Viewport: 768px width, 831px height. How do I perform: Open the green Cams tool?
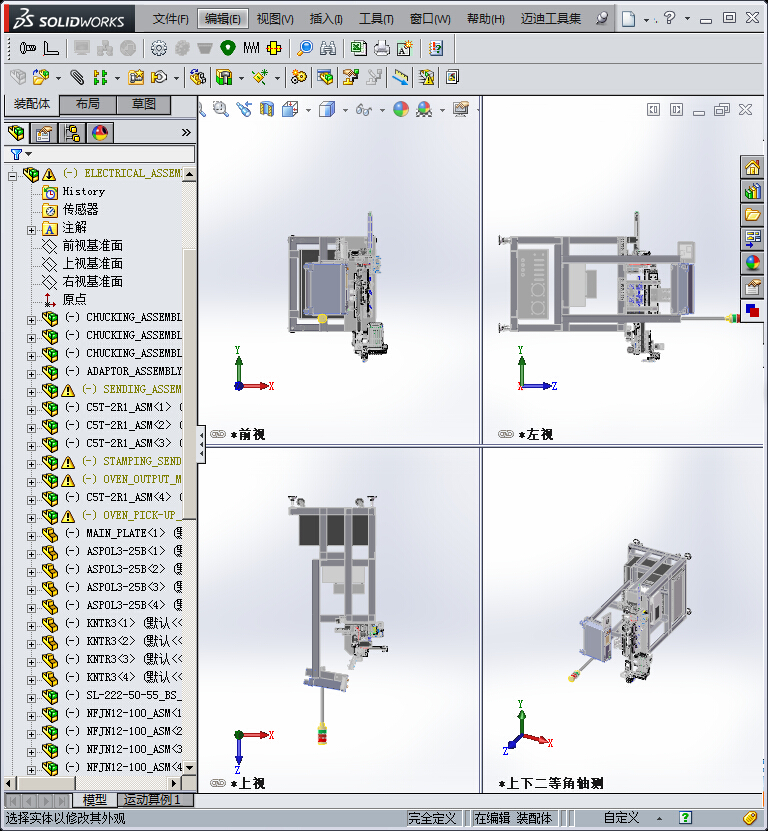(228, 49)
